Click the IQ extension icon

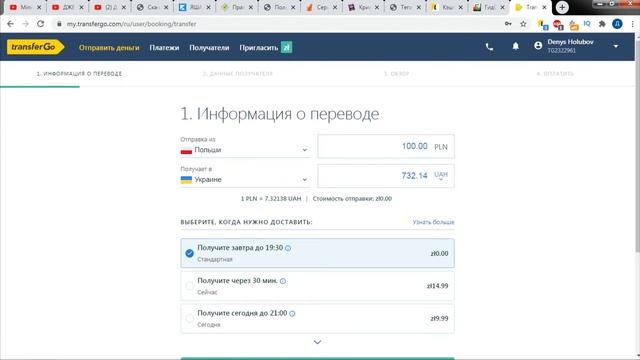pyautogui.click(x=587, y=24)
